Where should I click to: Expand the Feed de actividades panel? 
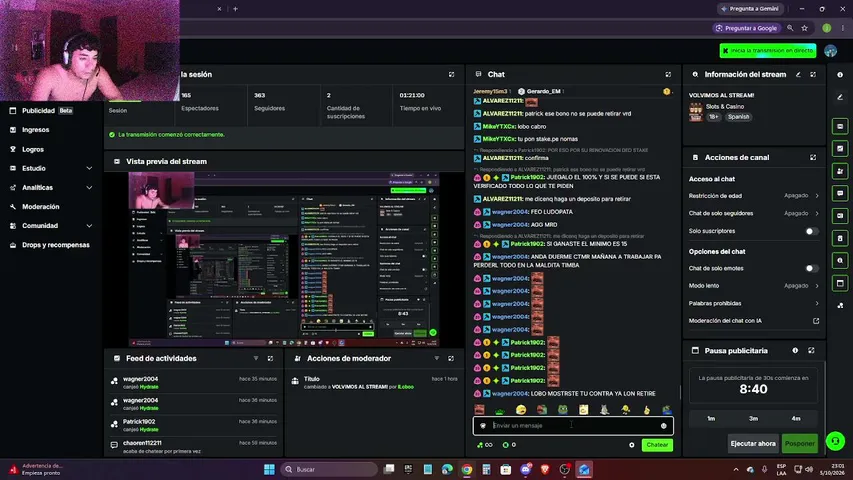tap(270, 358)
